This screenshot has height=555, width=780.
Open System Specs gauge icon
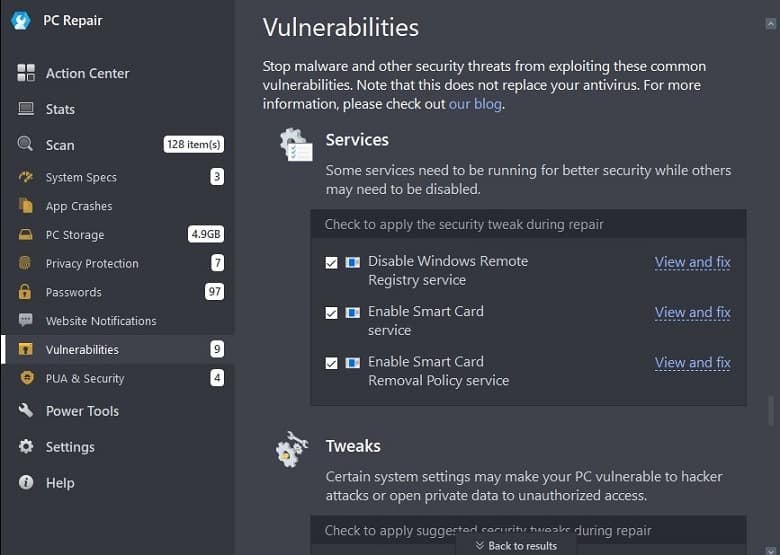coord(25,177)
